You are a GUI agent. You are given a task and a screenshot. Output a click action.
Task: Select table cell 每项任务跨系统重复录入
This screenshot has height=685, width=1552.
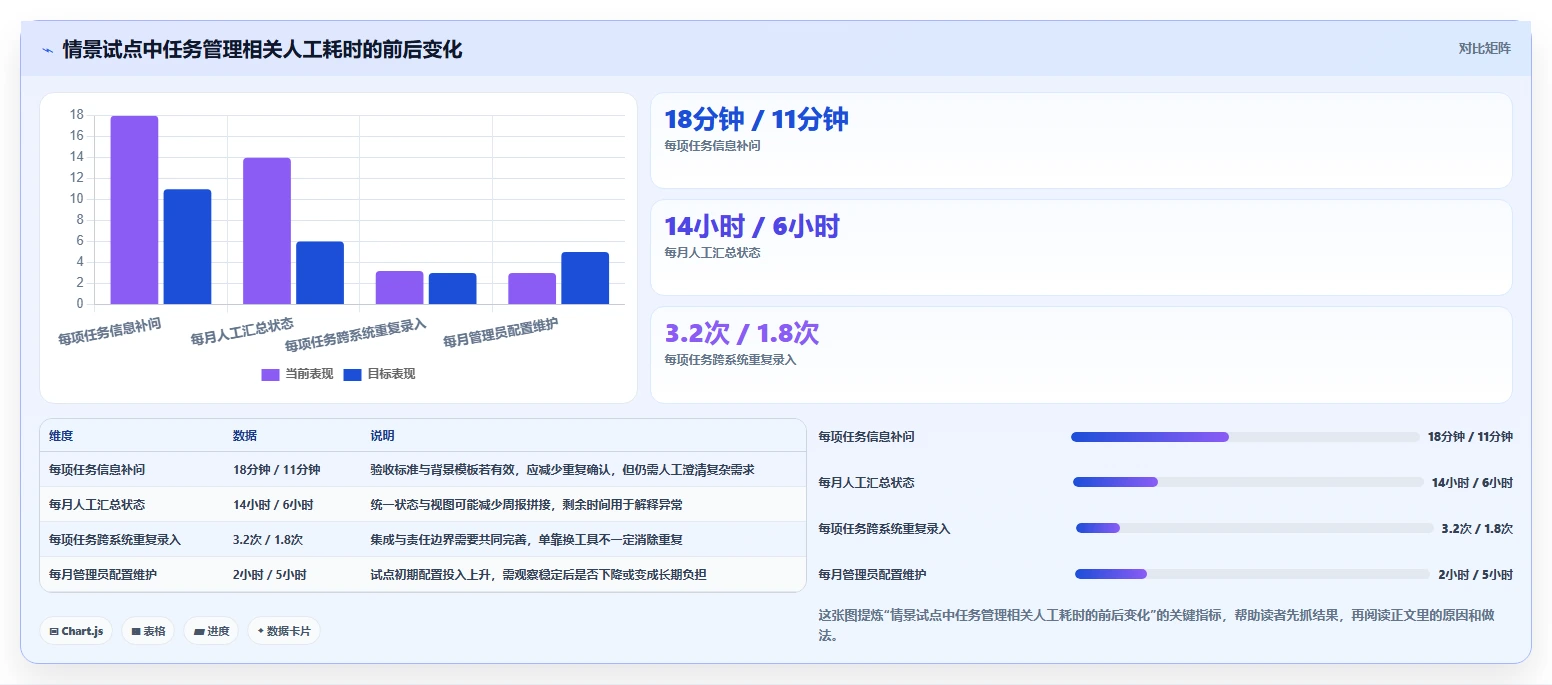click(115, 540)
